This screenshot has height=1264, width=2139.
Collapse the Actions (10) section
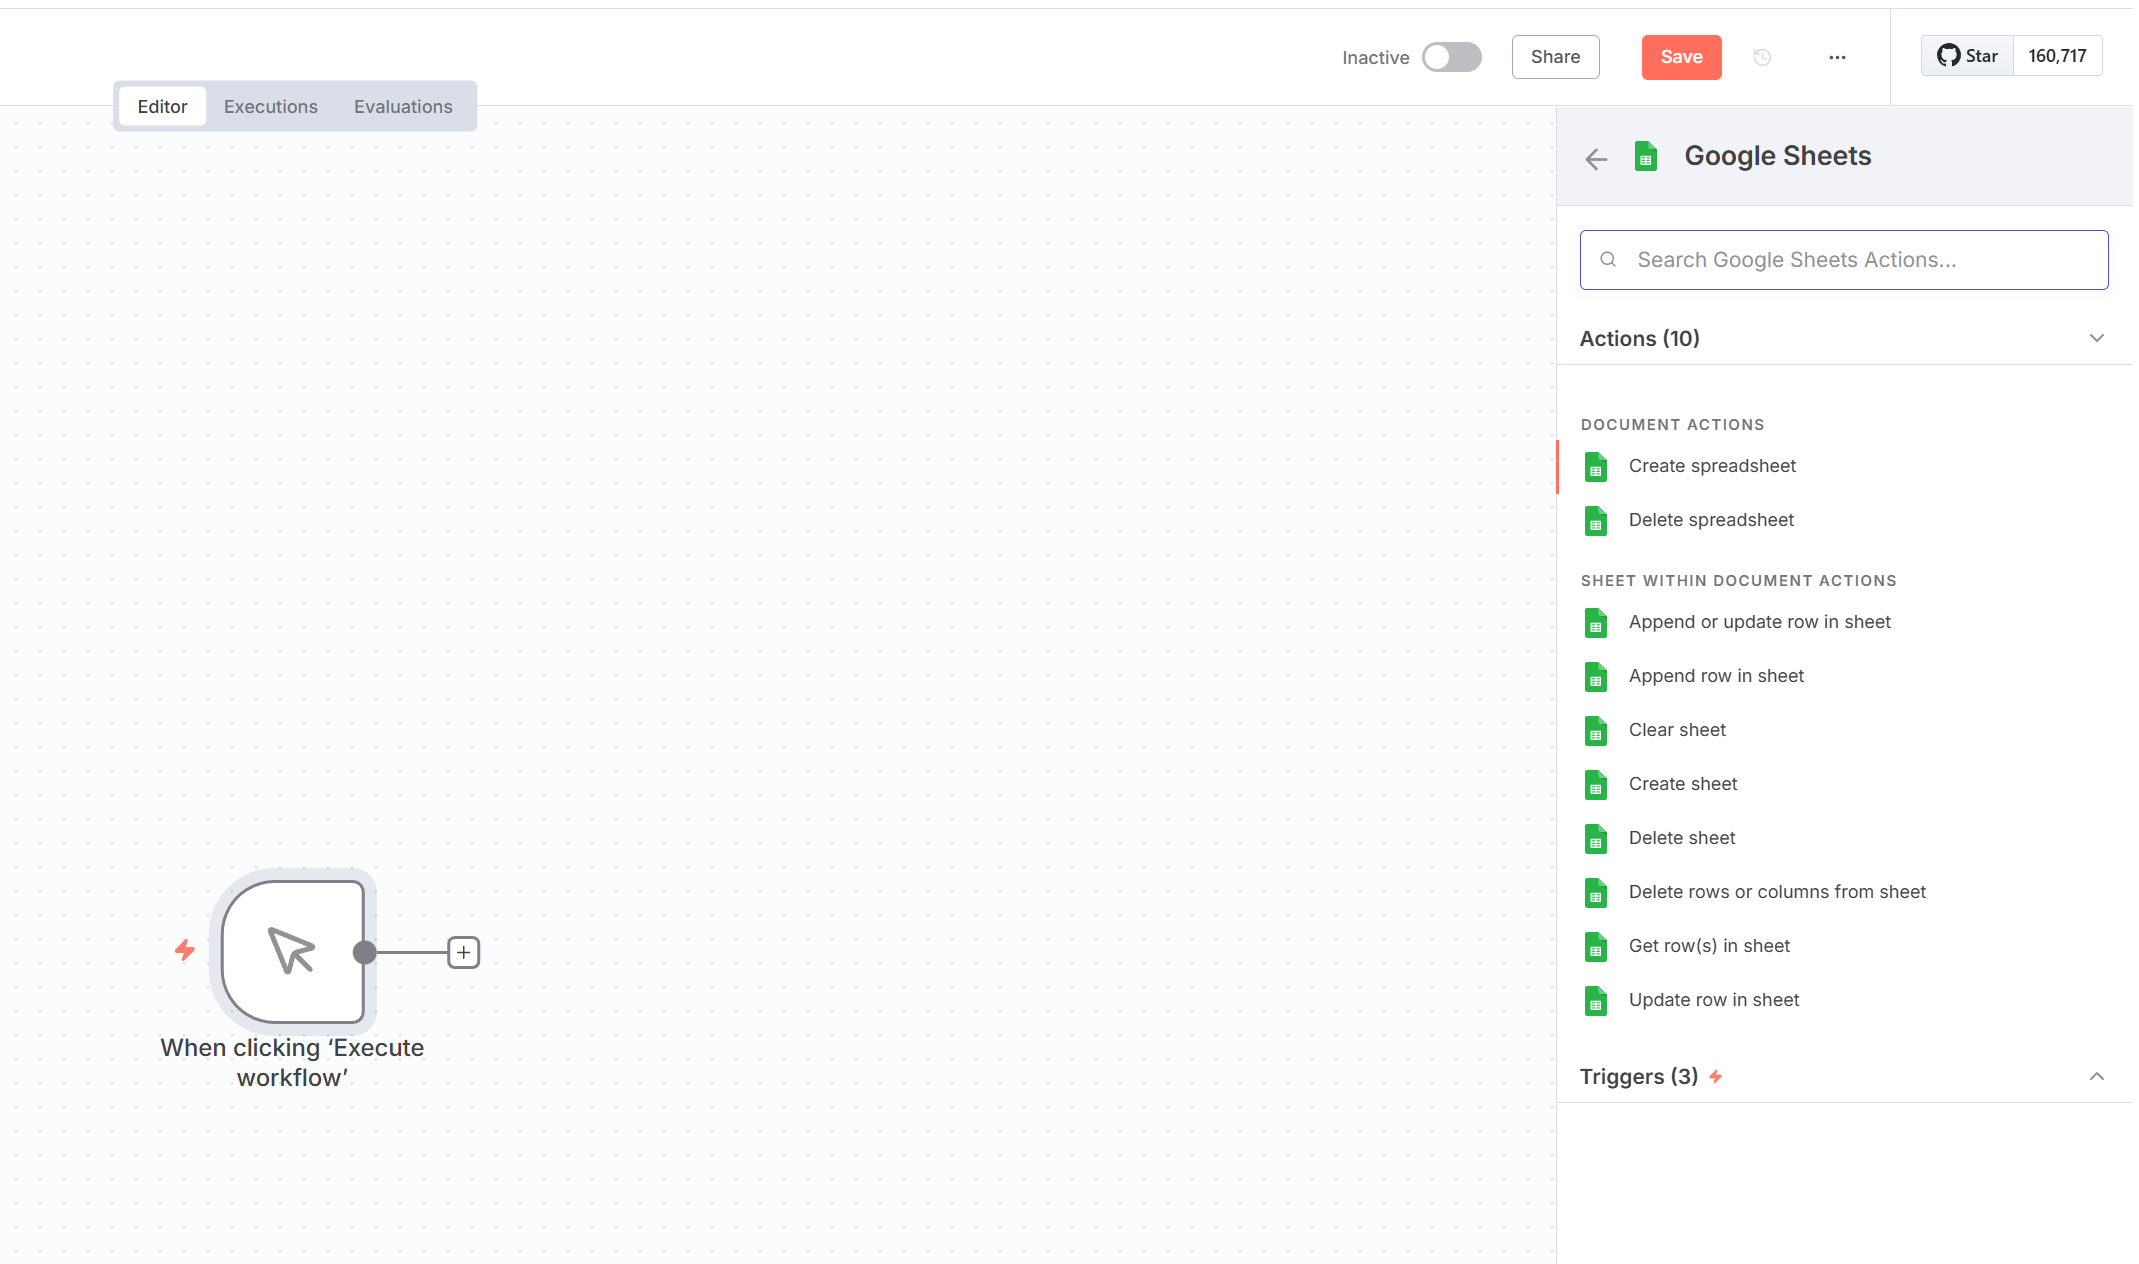tap(2096, 338)
